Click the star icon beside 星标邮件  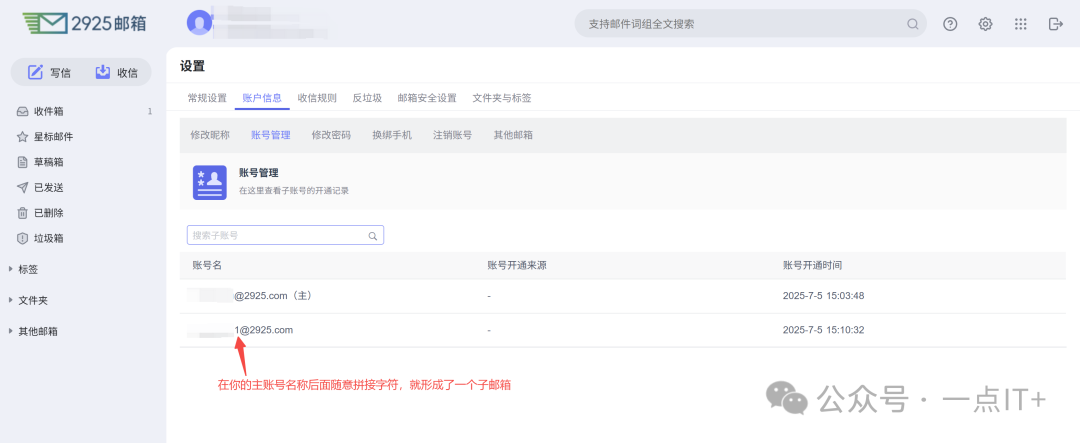[x=22, y=136]
